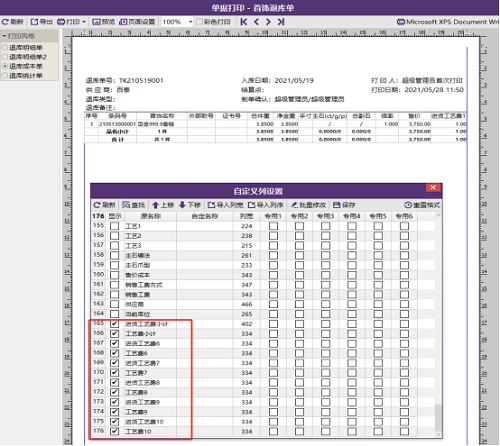Click the printer icon beside Microsoft XPS Document
The height and width of the screenshot is (446, 500).
pyautogui.click(x=401, y=22)
